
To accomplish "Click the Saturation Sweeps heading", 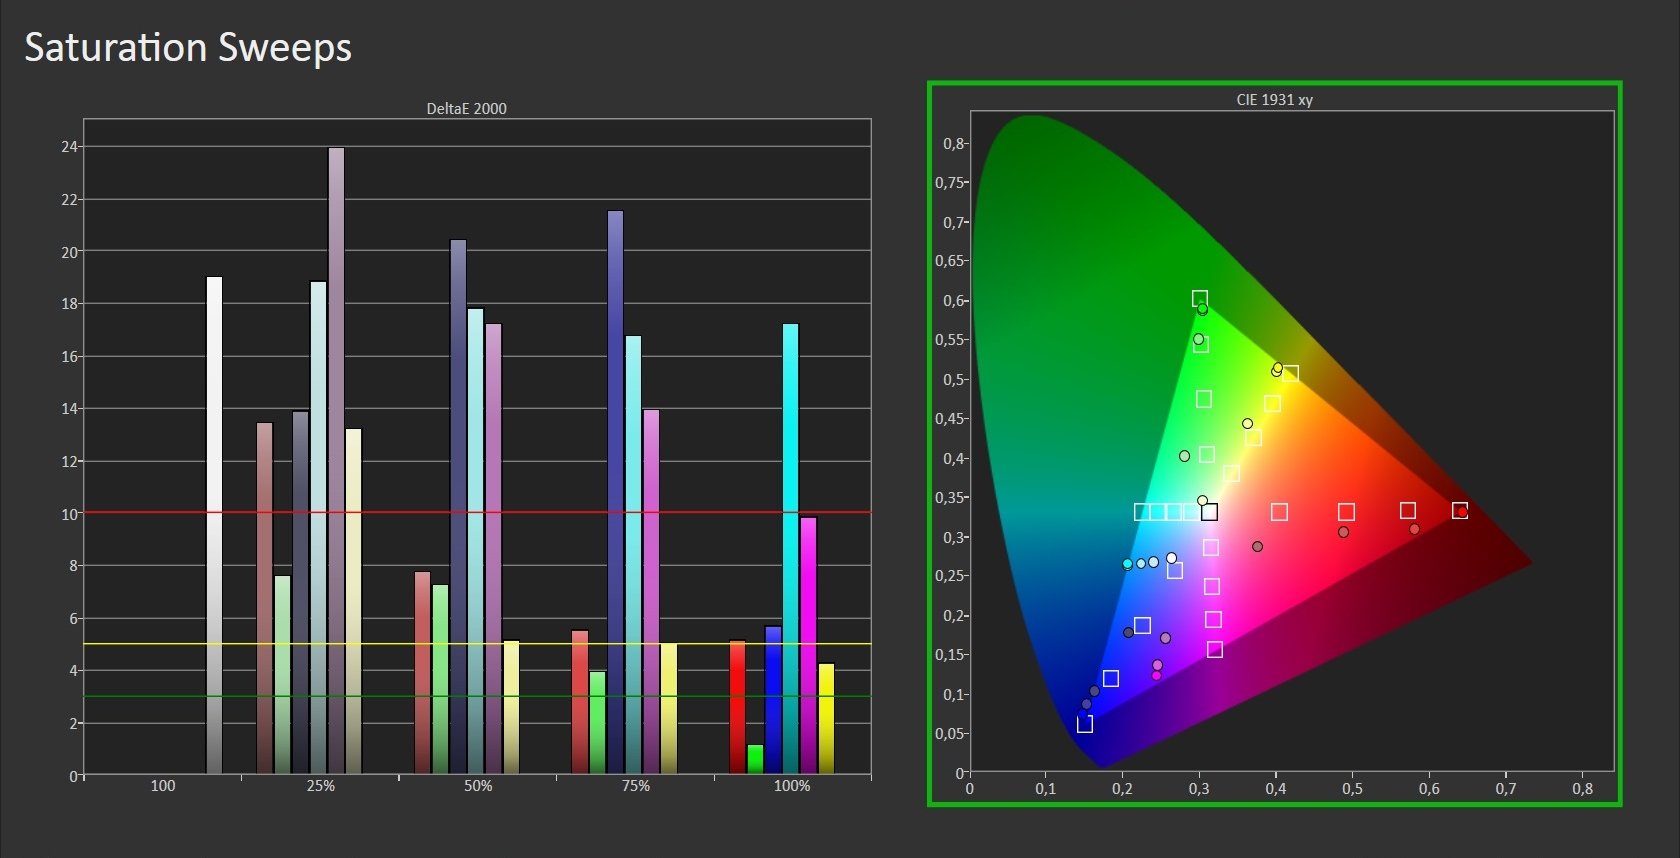I will [x=188, y=48].
